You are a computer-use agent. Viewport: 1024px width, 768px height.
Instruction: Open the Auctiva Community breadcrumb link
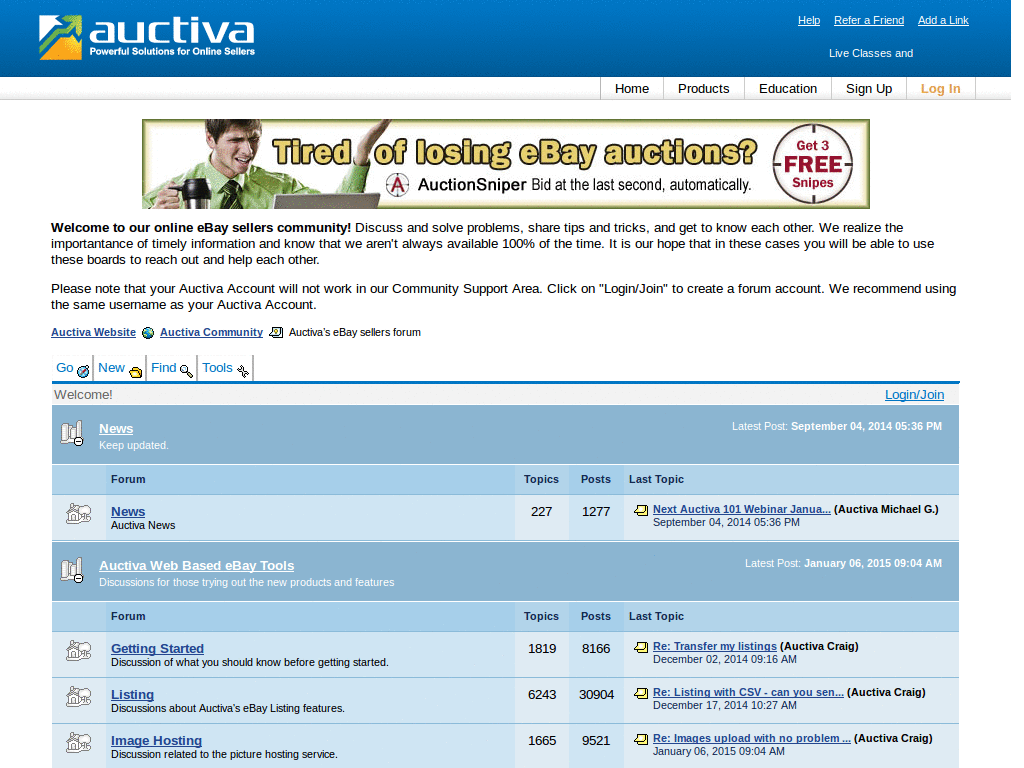pyautogui.click(x=212, y=332)
